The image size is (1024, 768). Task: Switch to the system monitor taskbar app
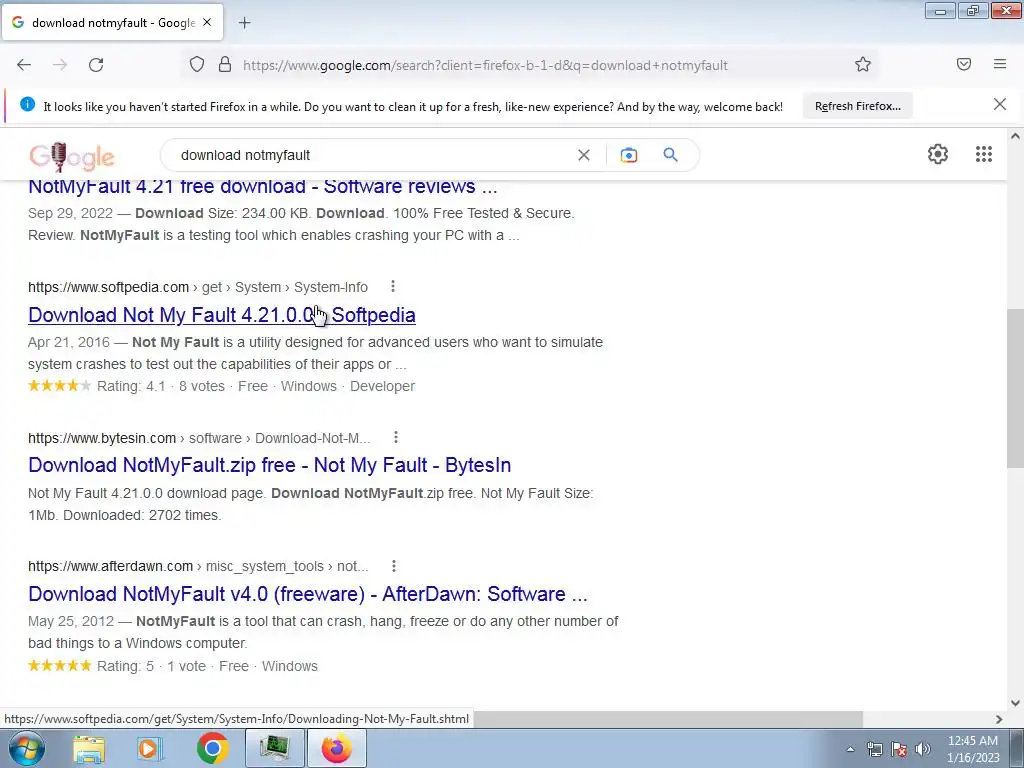click(274, 748)
